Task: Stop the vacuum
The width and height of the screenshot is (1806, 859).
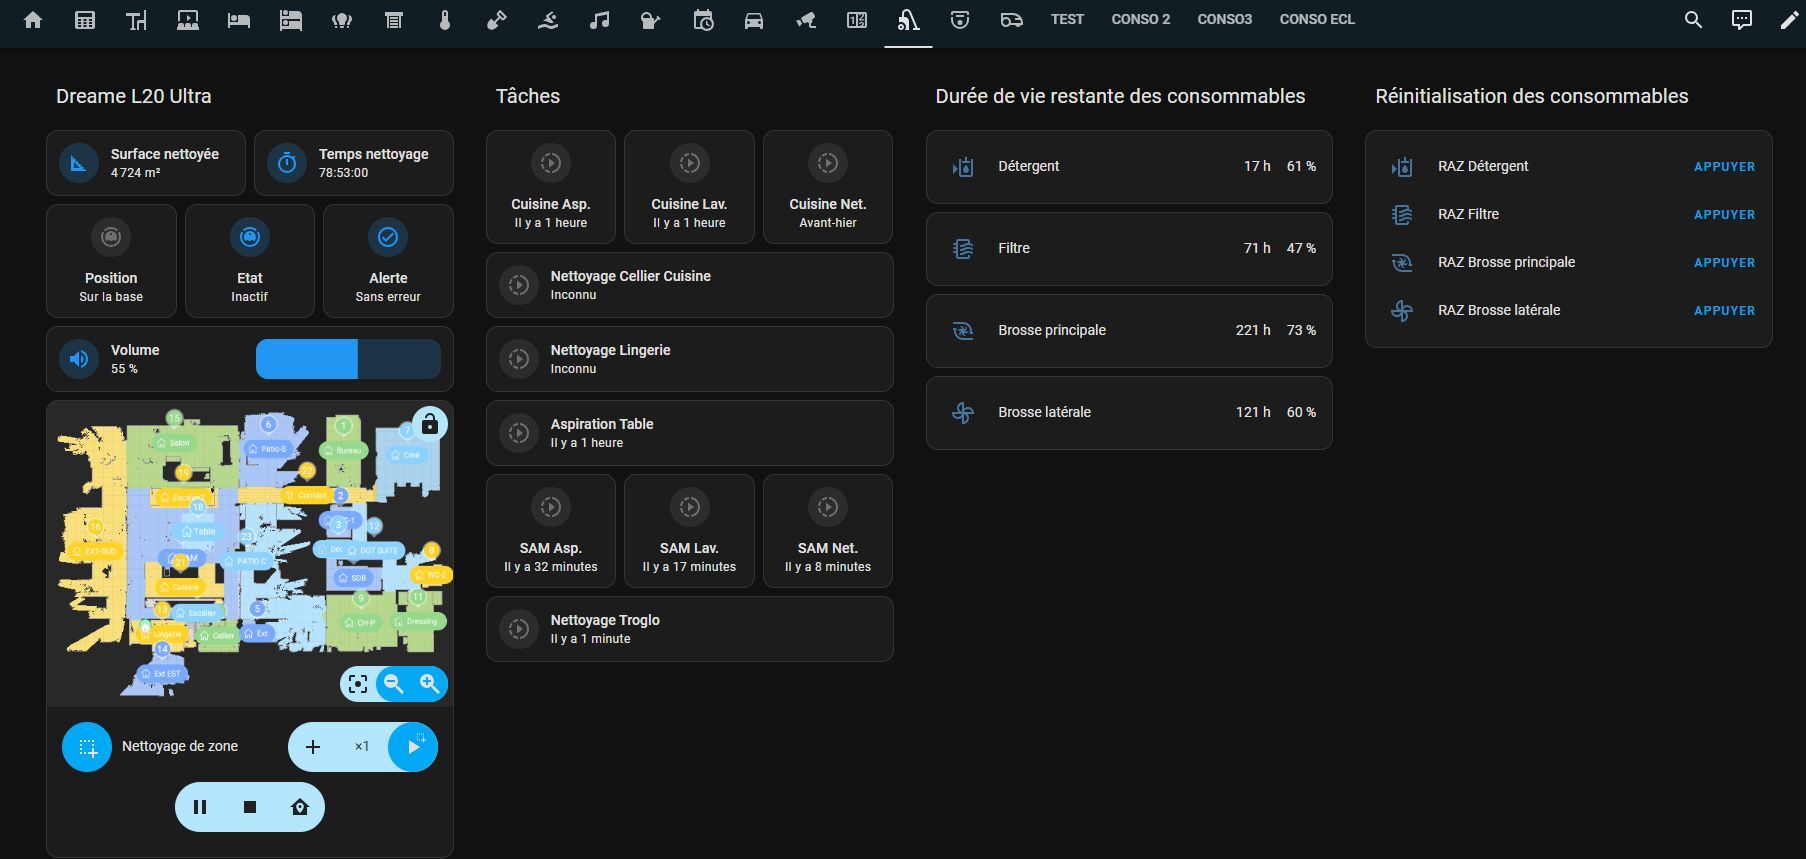Action: tap(250, 807)
